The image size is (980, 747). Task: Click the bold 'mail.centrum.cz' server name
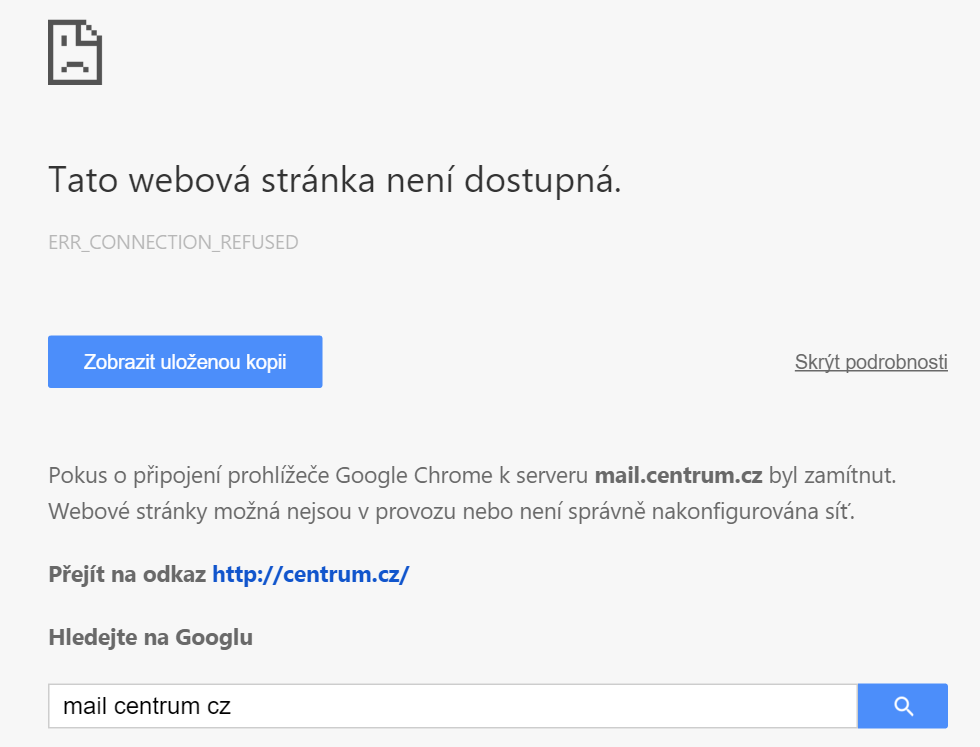click(678, 474)
